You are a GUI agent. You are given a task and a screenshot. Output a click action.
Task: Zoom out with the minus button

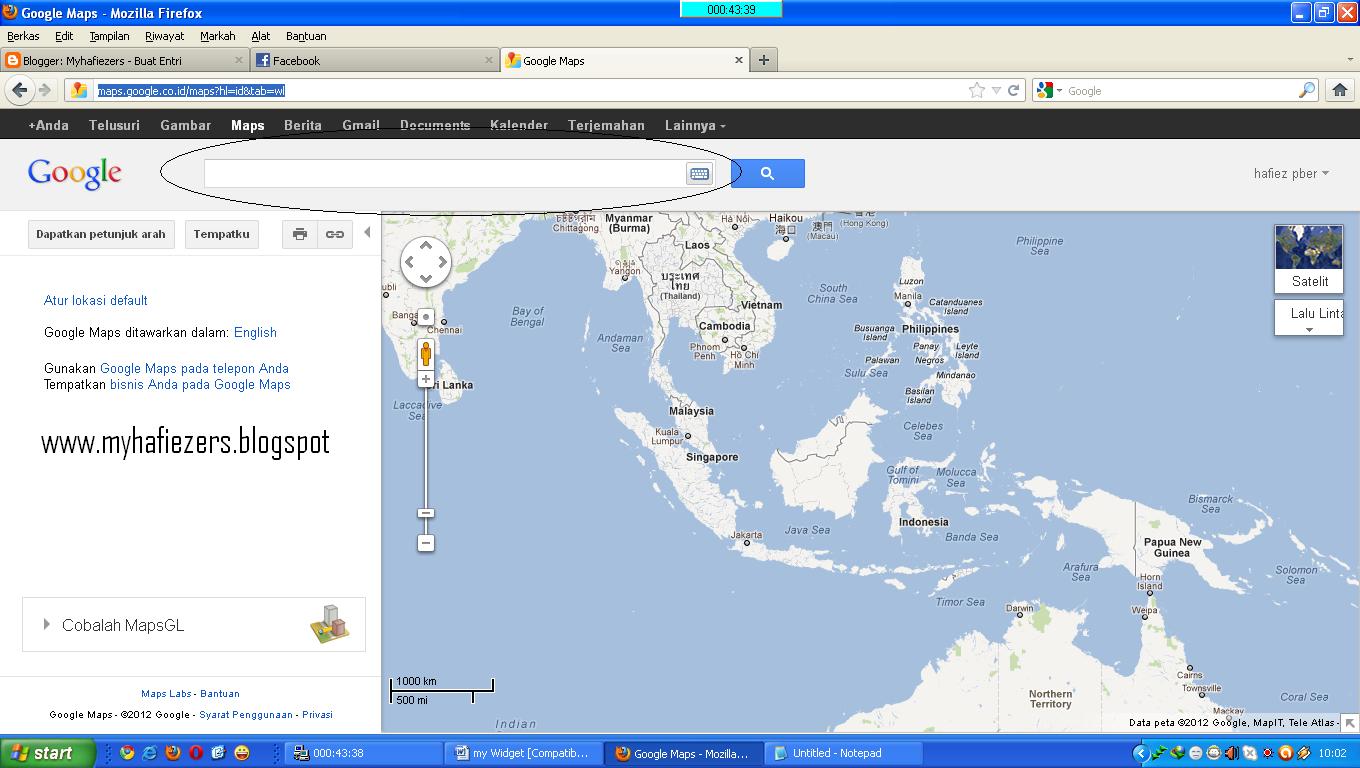426,543
